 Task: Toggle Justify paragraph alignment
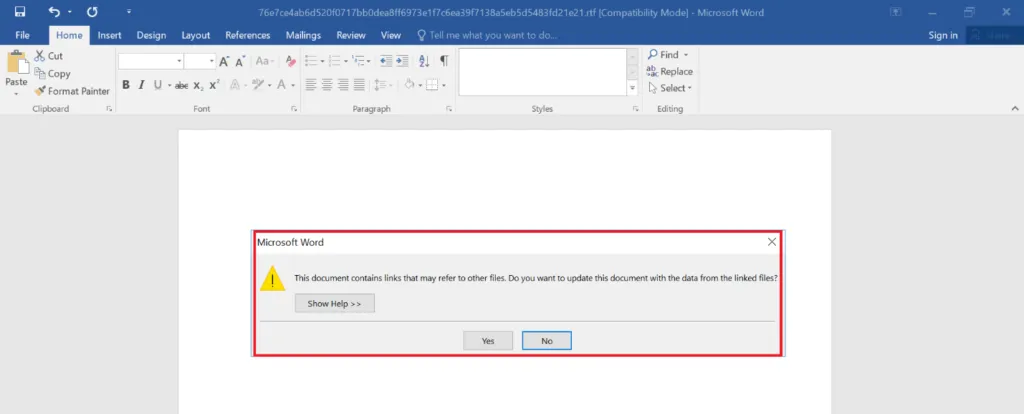(x=359, y=85)
